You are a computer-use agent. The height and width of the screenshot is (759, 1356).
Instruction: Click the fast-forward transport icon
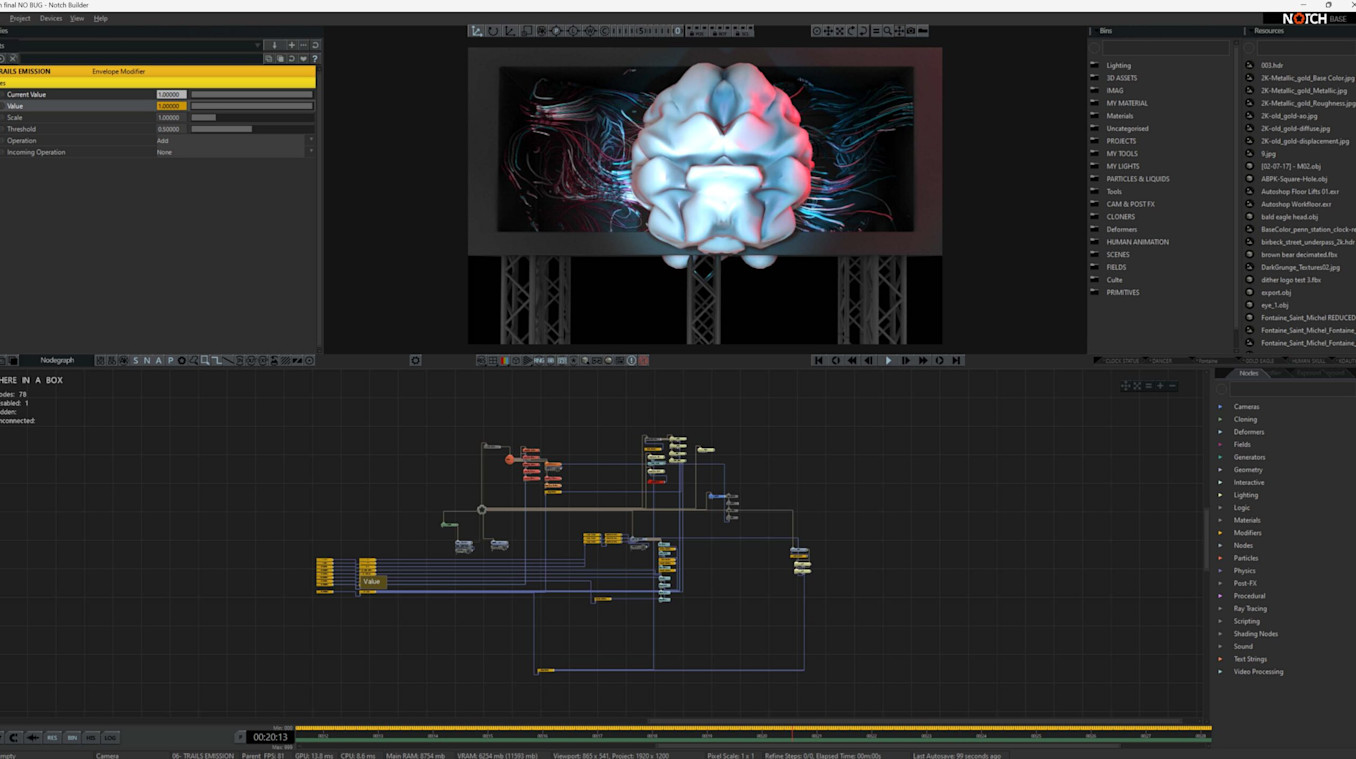coord(922,360)
